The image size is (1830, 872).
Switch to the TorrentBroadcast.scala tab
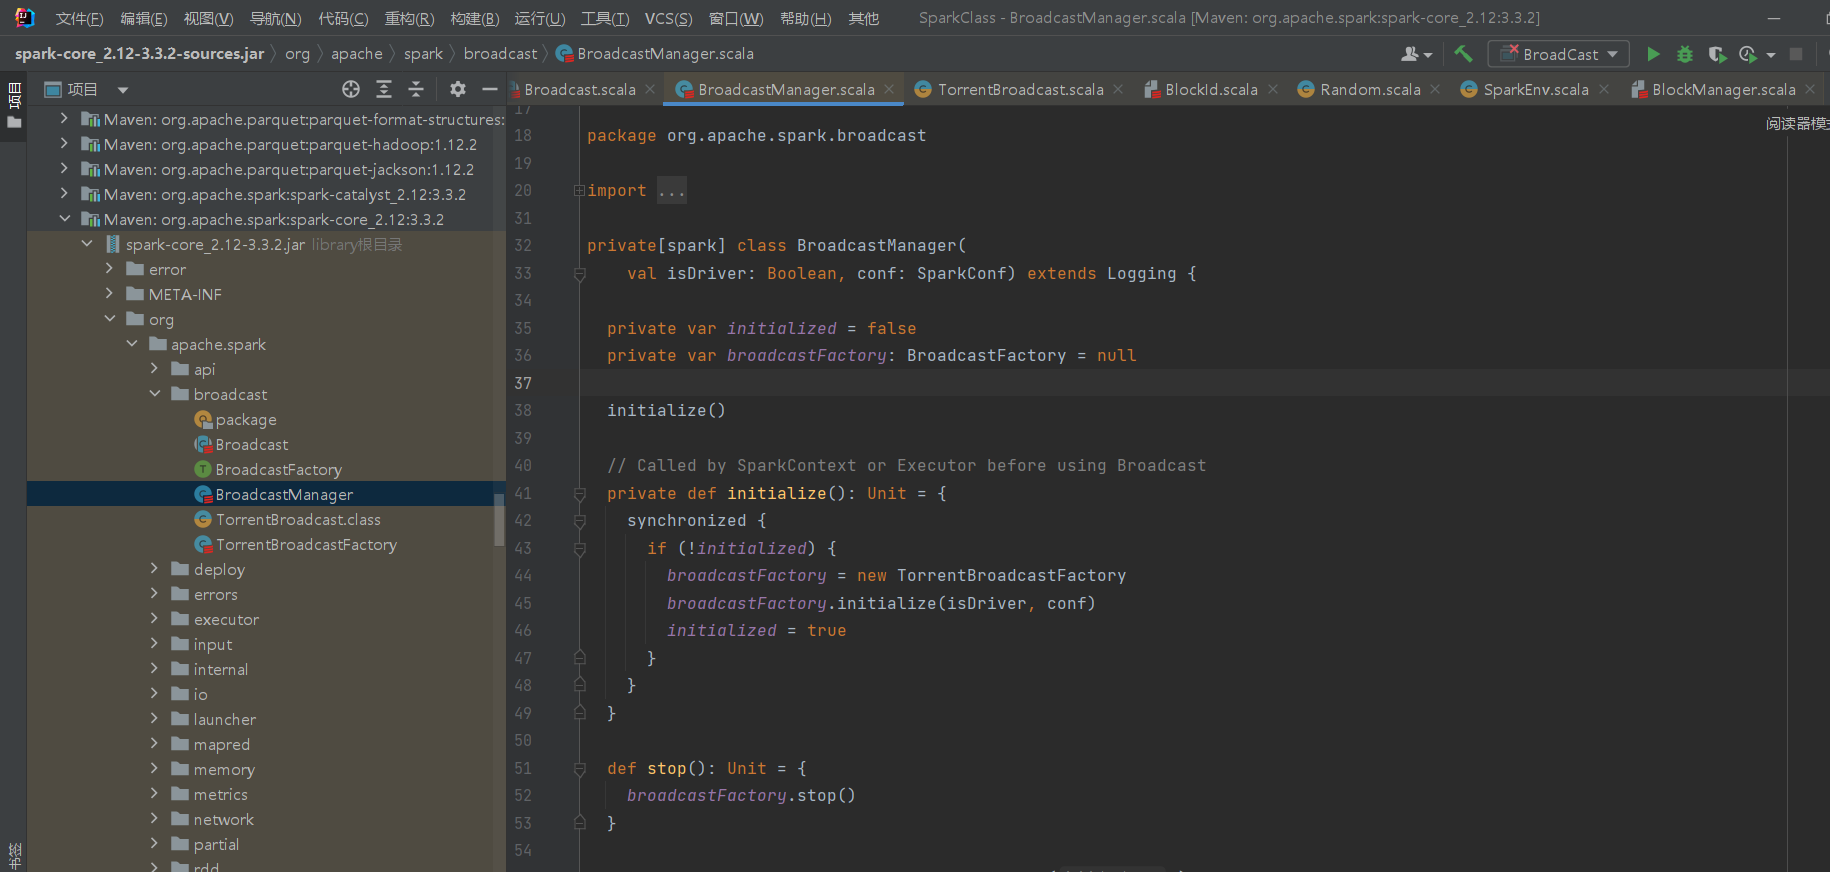(1020, 89)
